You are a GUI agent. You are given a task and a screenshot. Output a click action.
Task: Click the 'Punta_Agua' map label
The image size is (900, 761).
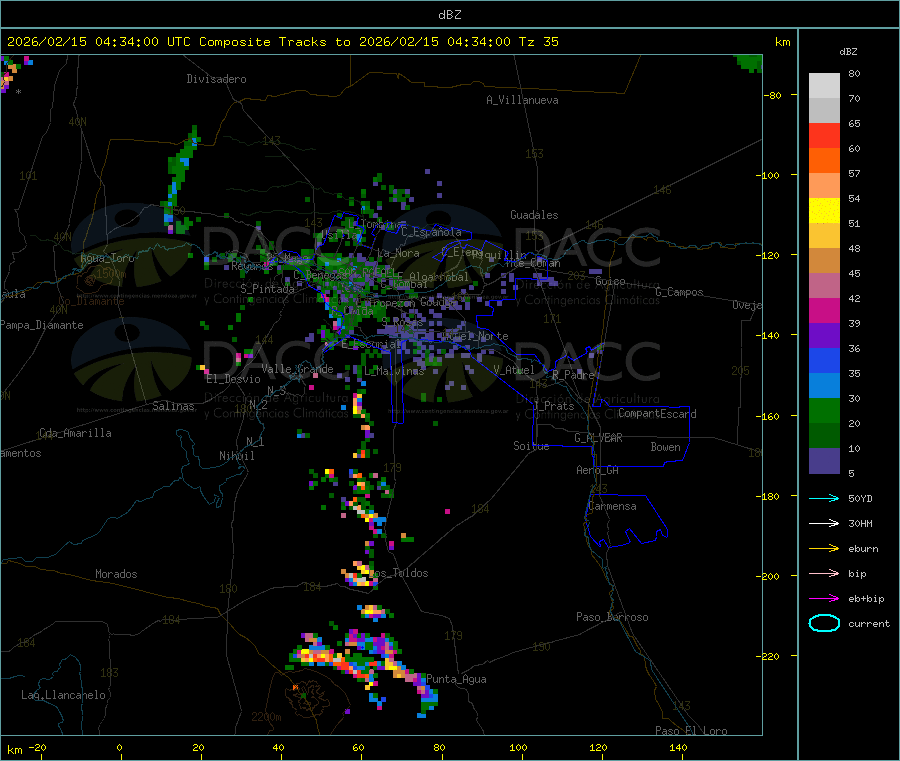pyautogui.click(x=456, y=679)
